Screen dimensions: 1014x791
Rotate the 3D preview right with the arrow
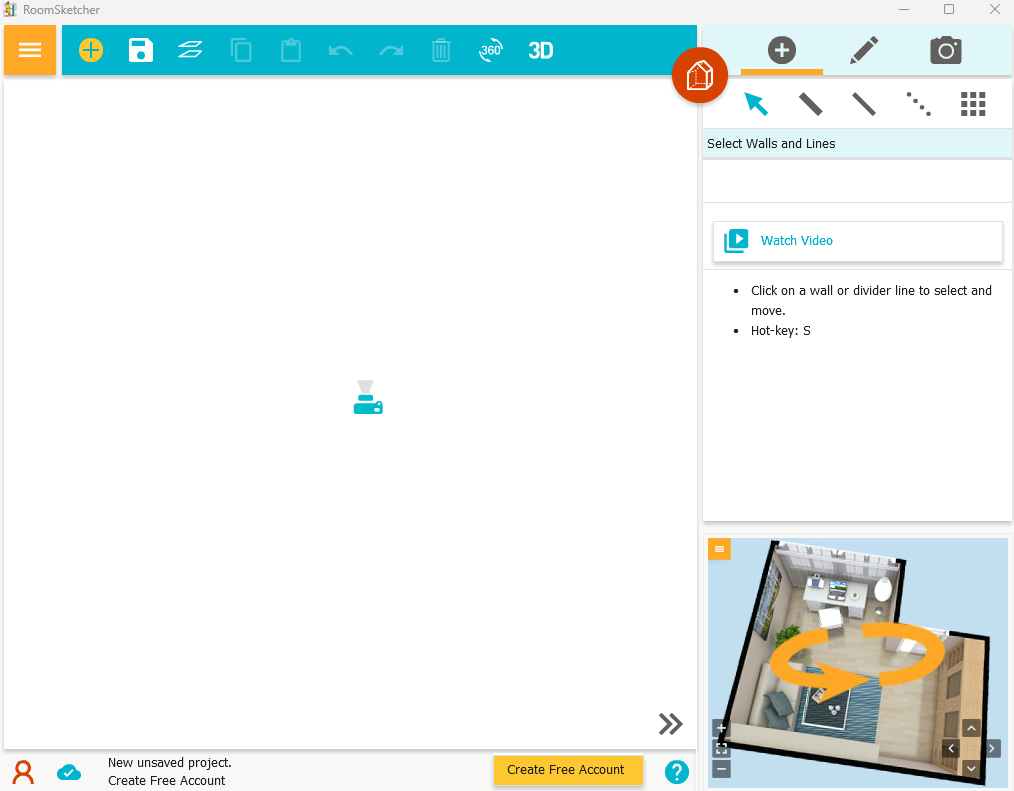coord(991,749)
